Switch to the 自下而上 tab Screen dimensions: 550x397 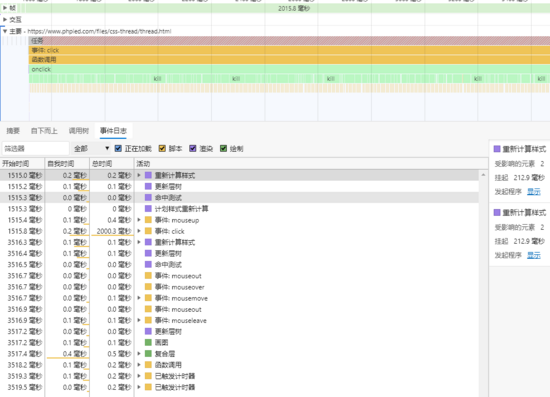(x=44, y=131)
